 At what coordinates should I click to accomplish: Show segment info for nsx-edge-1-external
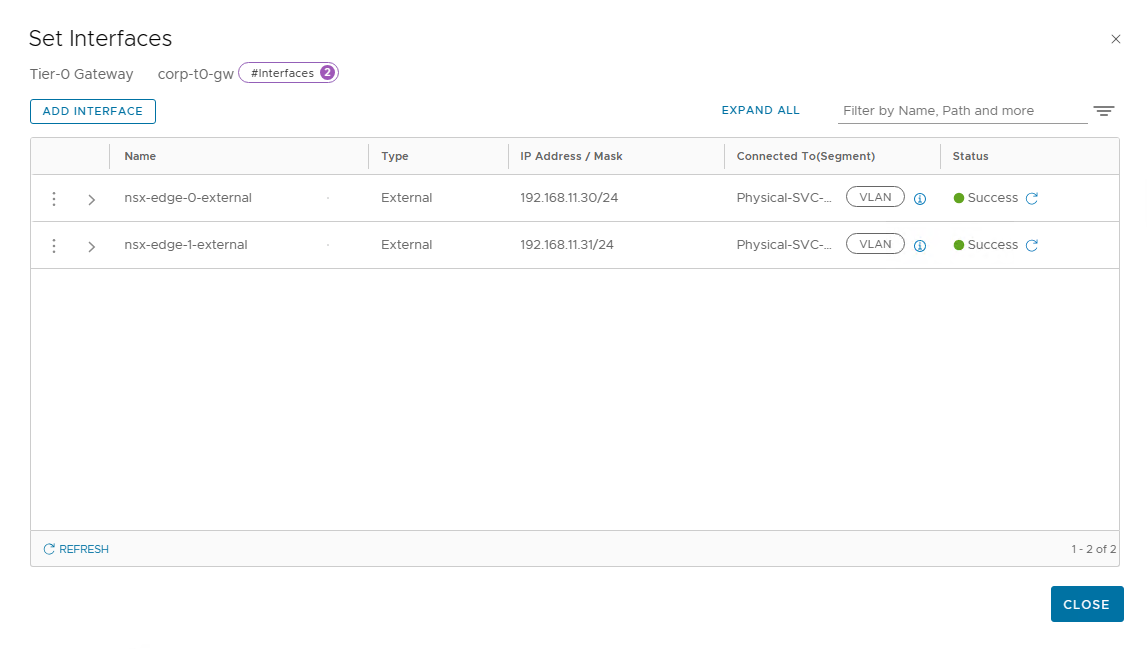pyautogui.click(x=920, y=245)
